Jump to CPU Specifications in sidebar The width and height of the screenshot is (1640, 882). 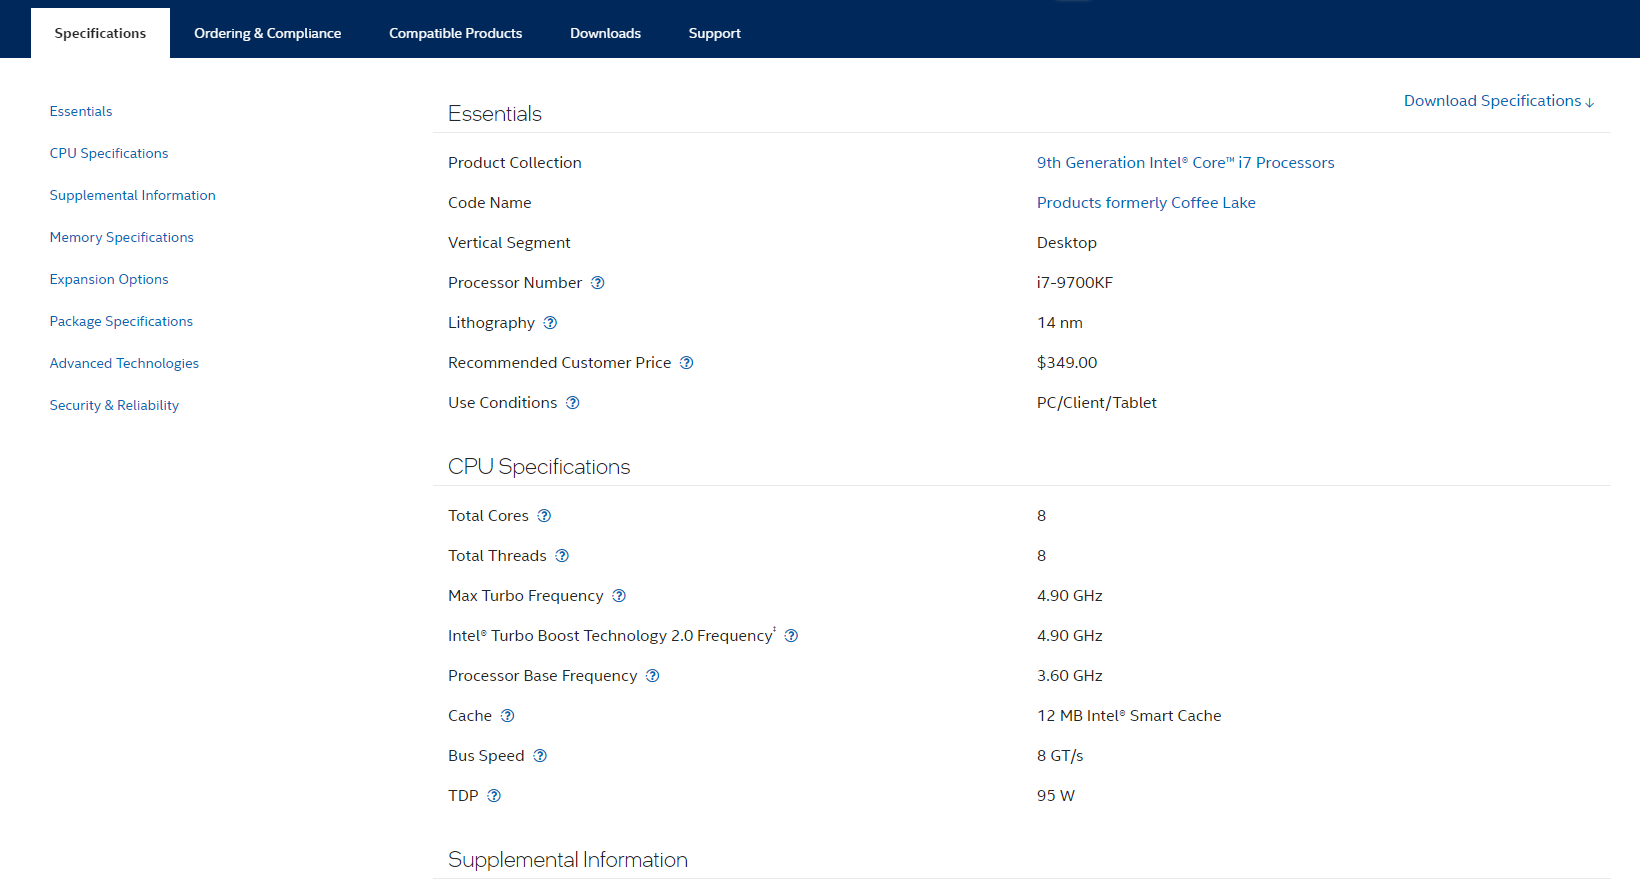click(x=109, y=153)
